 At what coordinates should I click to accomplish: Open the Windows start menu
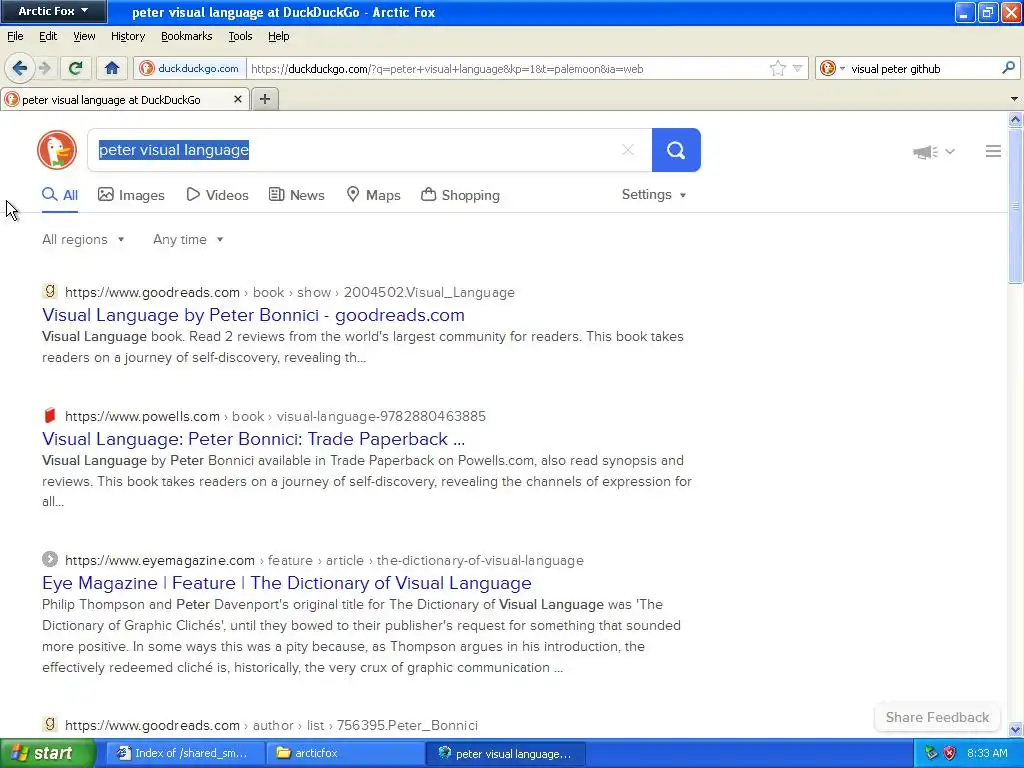pos(48,753)
